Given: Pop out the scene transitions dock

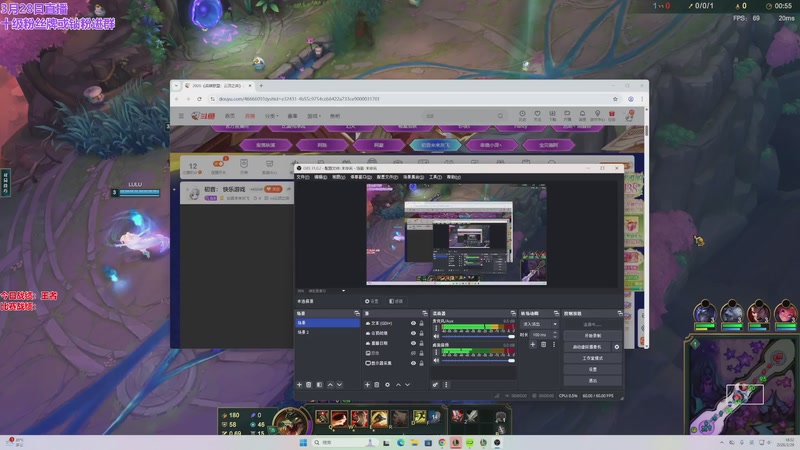Looking at the screenshot, I should coord(556,313).
